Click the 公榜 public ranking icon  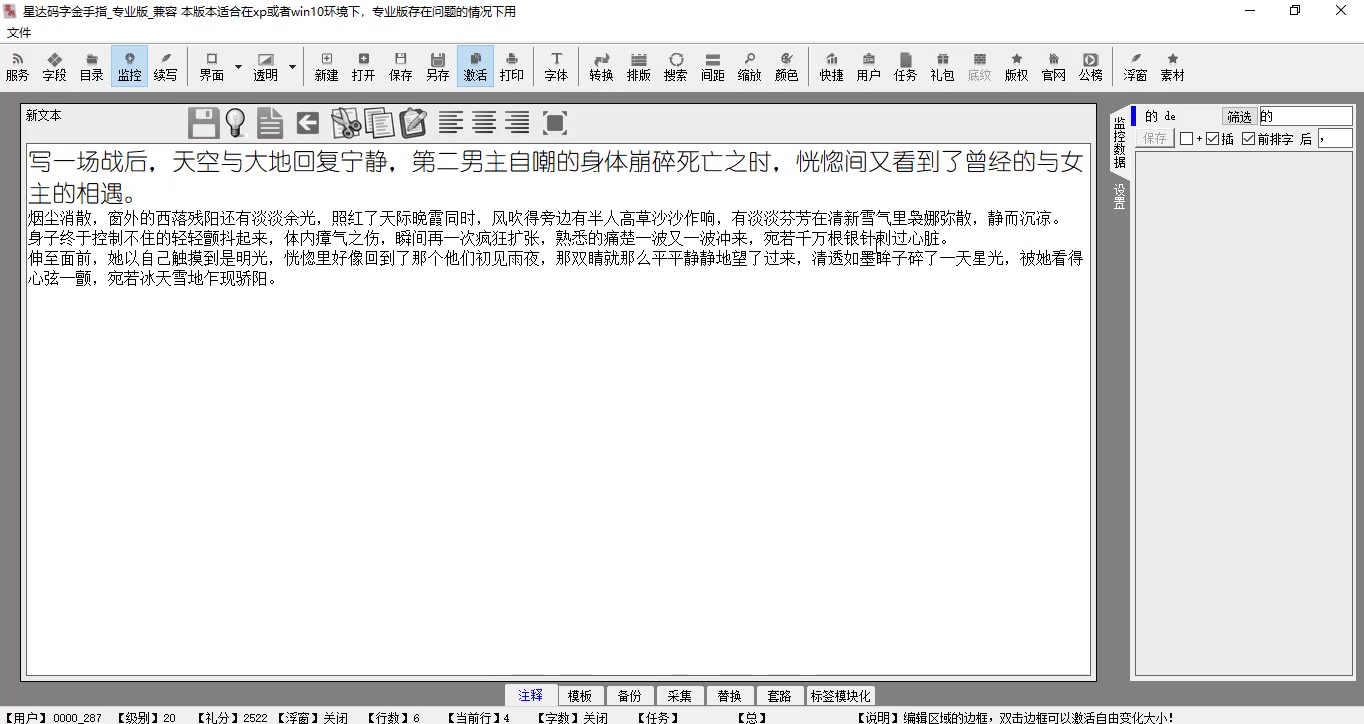[1090, 66]
